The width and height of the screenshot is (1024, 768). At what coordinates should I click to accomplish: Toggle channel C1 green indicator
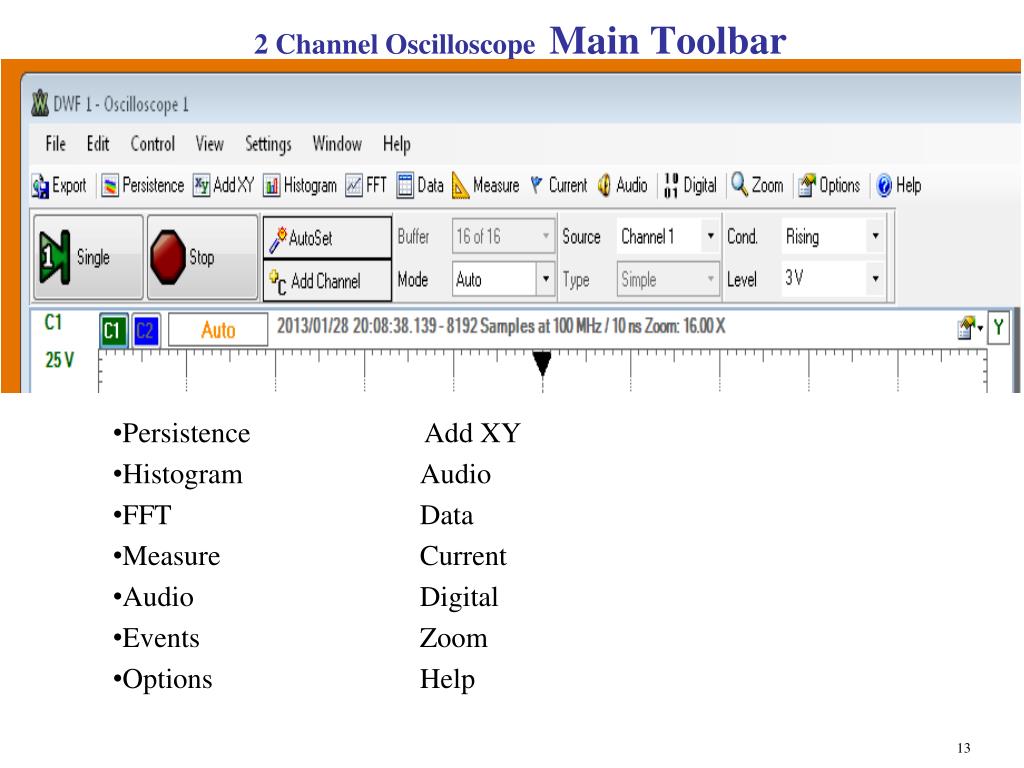[113, 330]
